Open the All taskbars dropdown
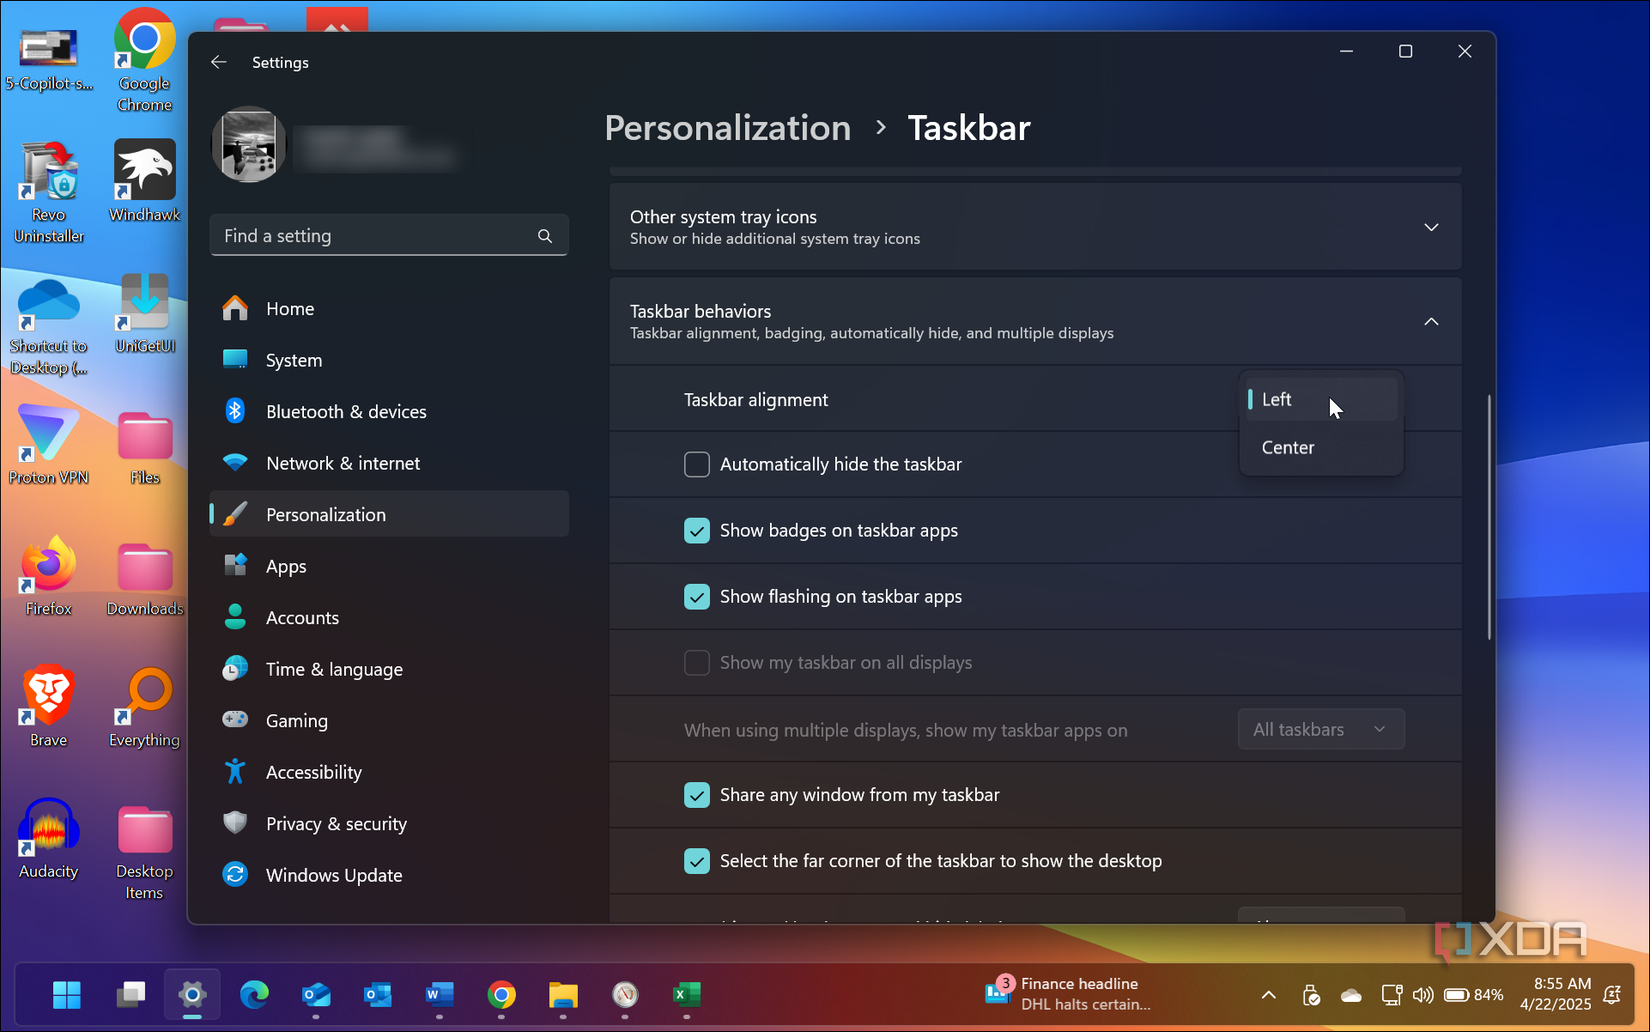Image resolution: width=1650 pixels, height=1032 pixels. 1320,729
